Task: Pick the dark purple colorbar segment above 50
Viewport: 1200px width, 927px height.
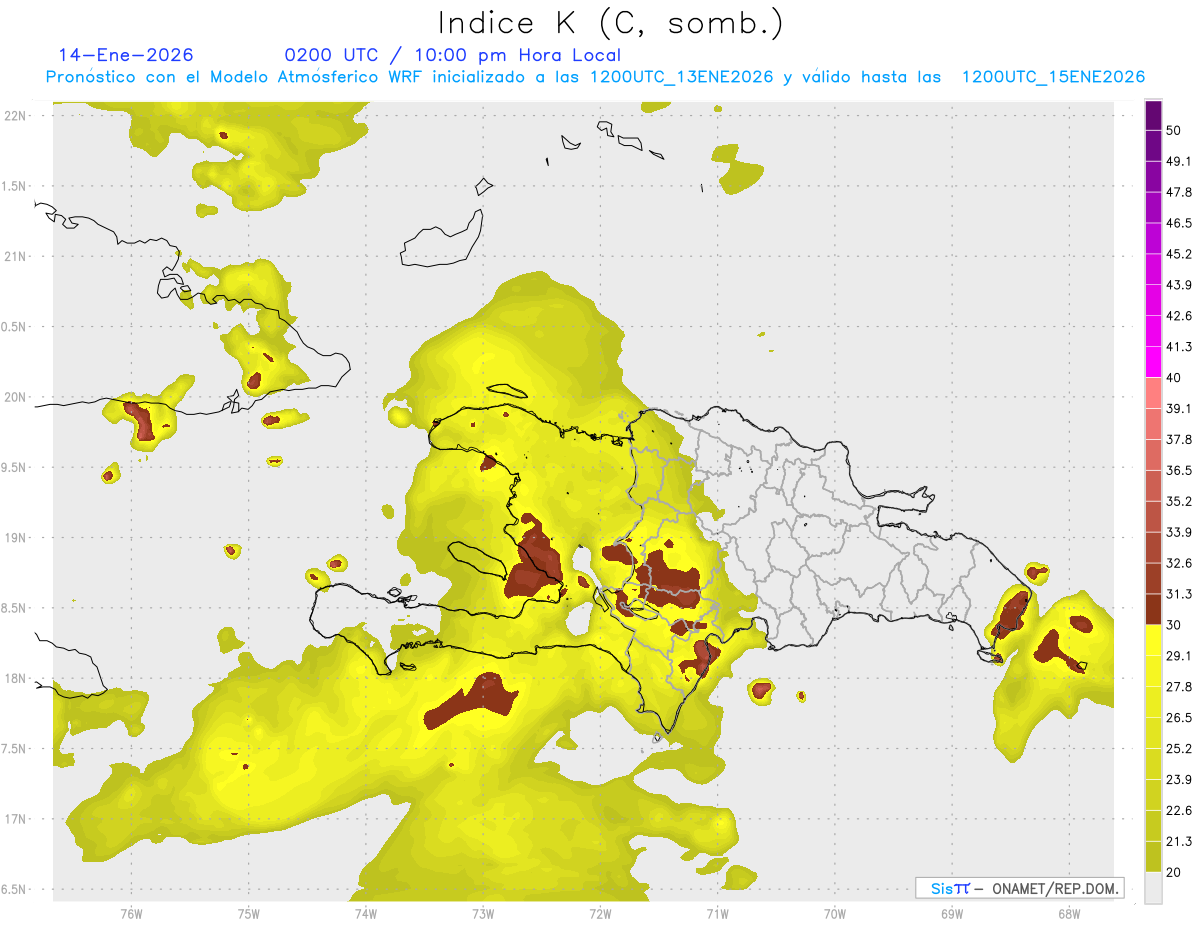Action: point(1153,115)
